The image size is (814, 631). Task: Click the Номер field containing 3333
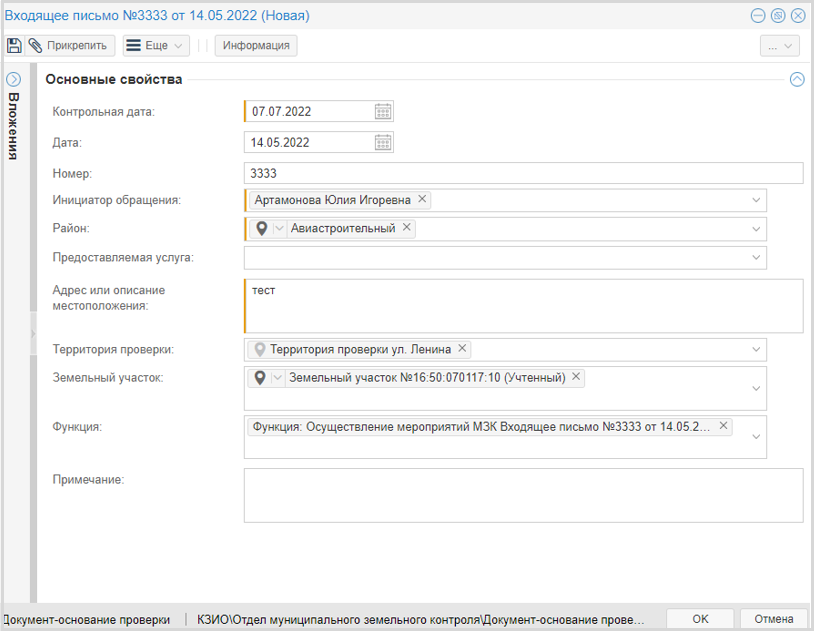pos(523,173)
